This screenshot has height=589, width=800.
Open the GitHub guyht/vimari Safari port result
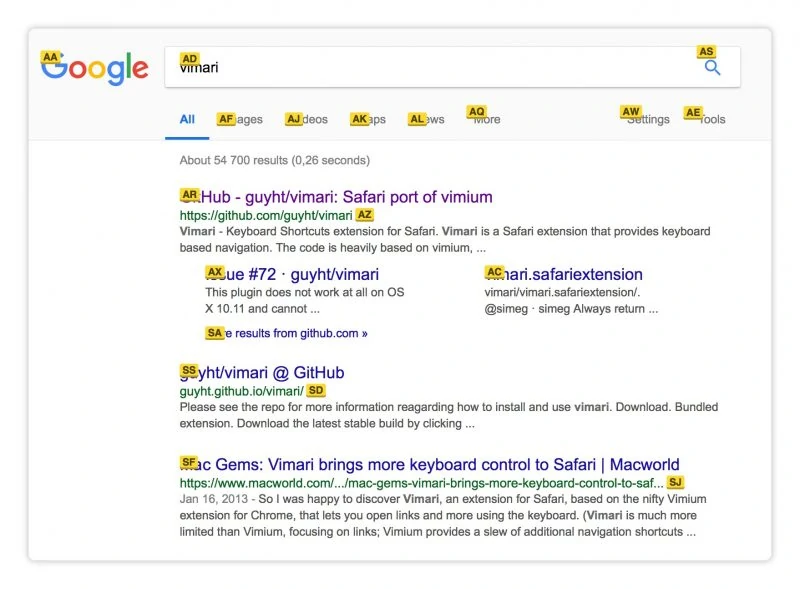[336, 197]
